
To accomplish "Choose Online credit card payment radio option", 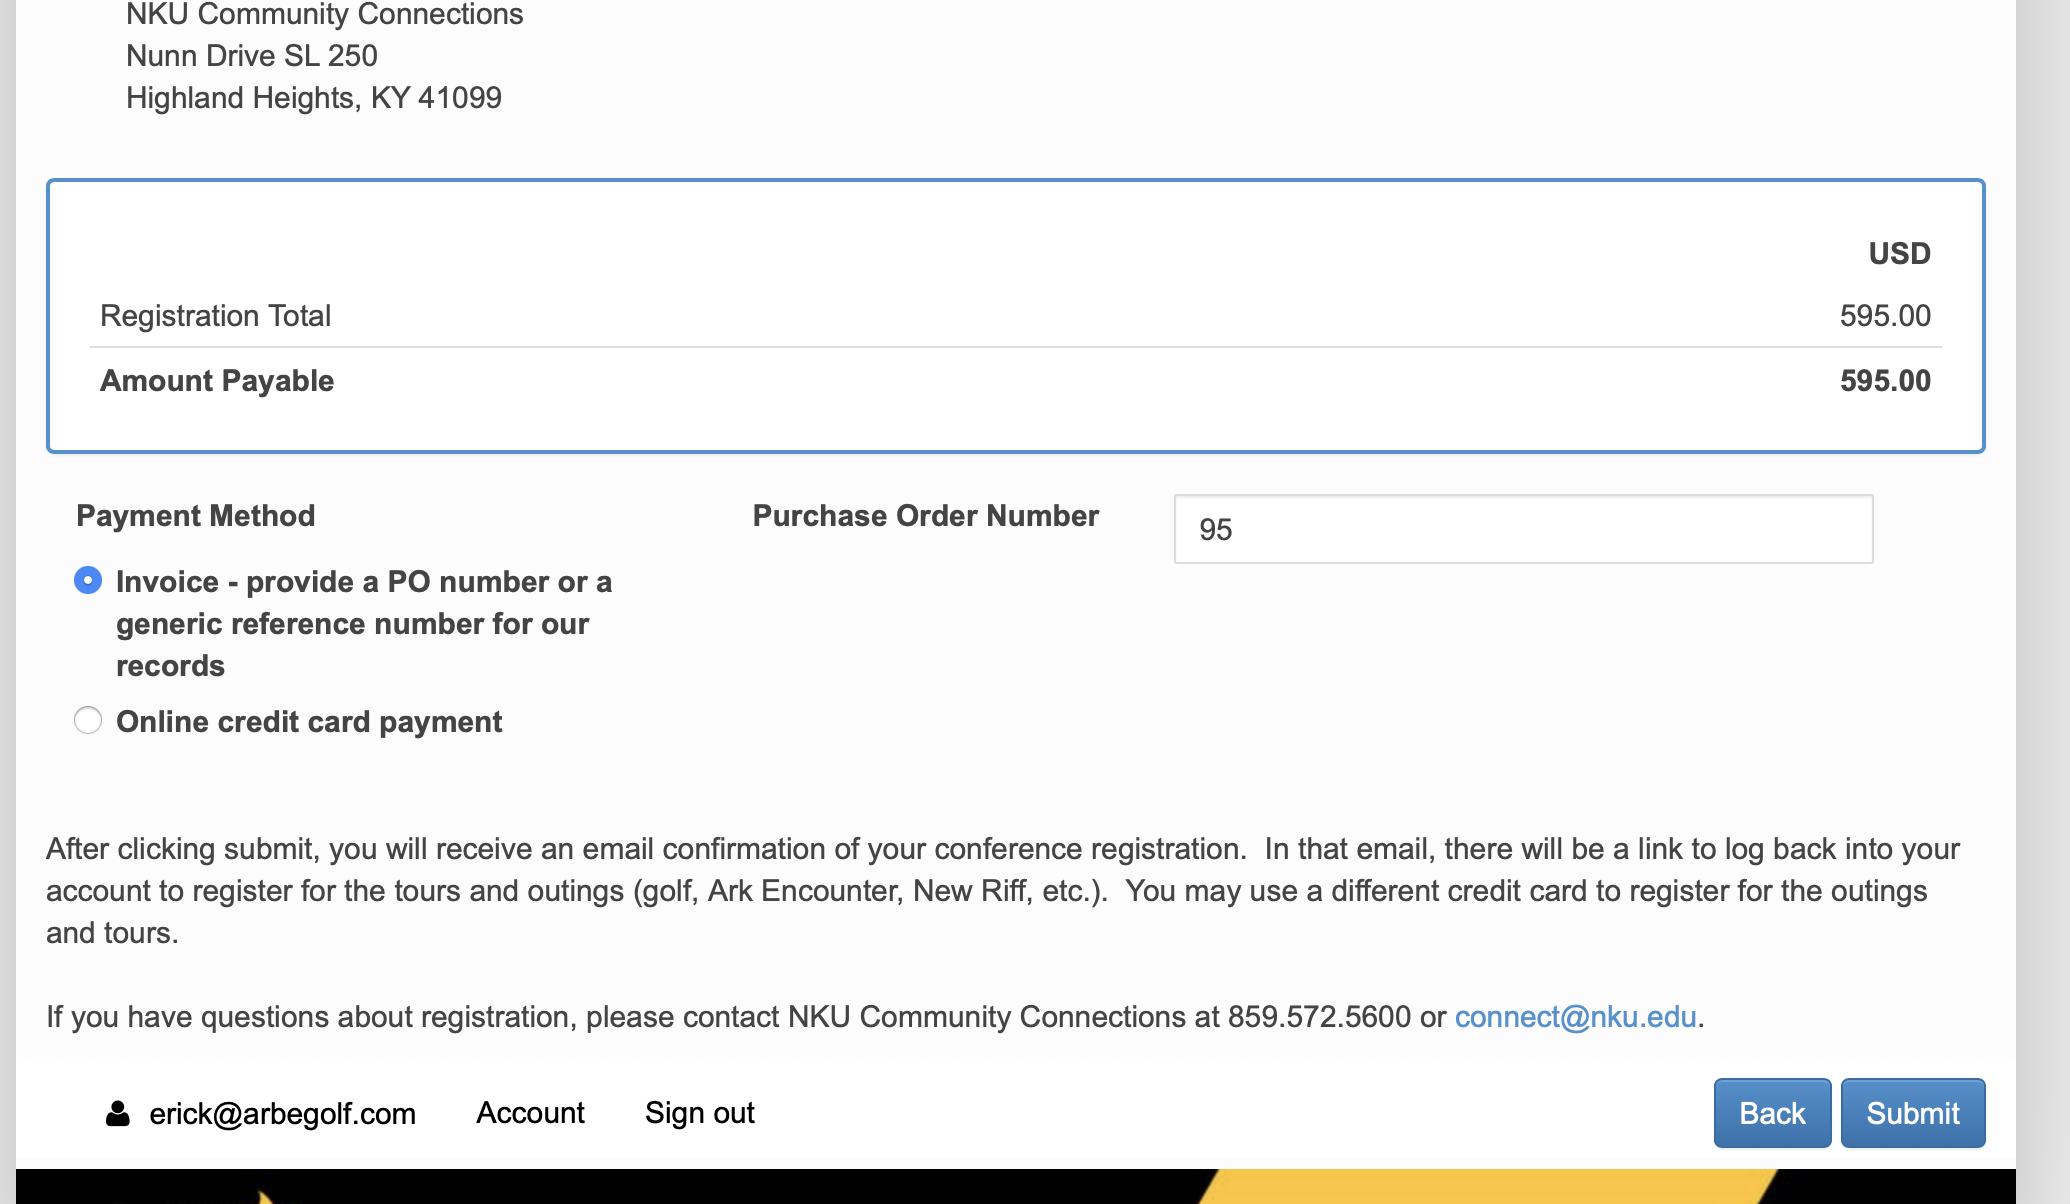I will click(x=88, y=721).
